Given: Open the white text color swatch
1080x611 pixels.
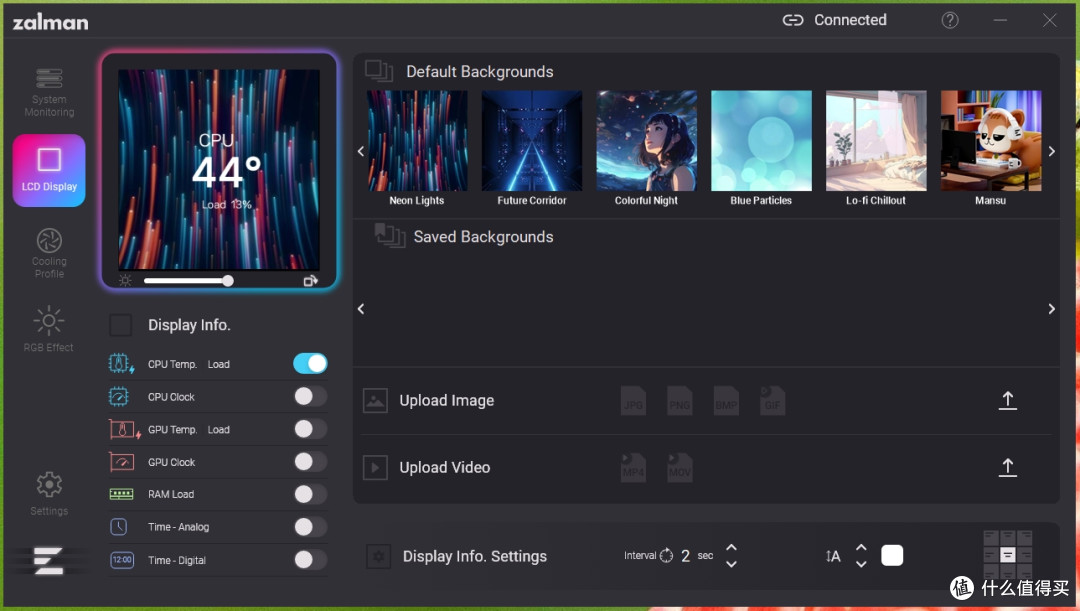Looking at the screenshot, I should coord(892,555).
